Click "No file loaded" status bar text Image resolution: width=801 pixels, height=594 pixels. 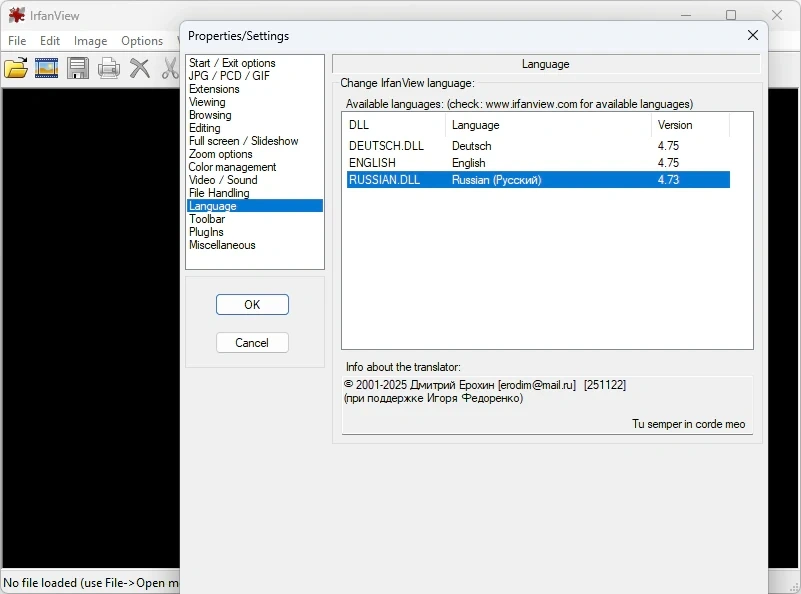click(x=91, y=583)
